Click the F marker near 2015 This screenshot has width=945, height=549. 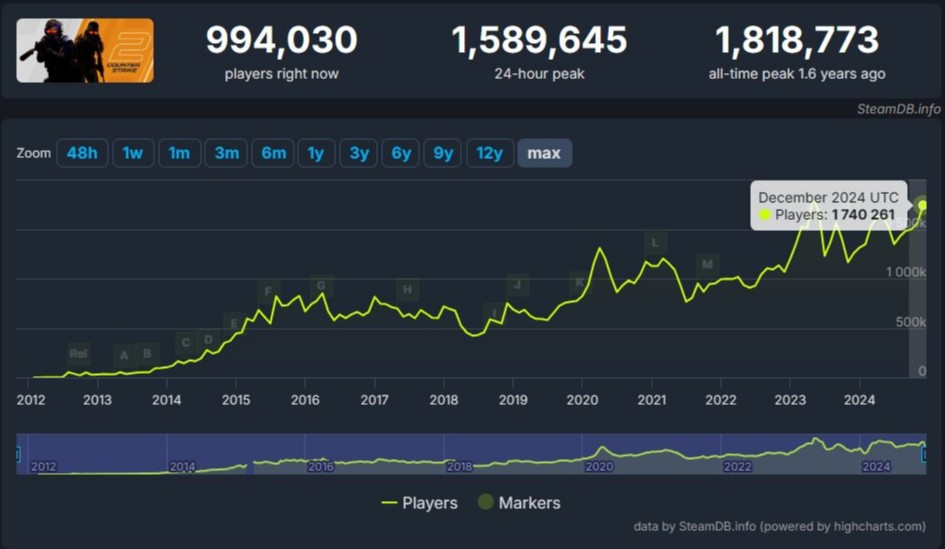(267, 292)
